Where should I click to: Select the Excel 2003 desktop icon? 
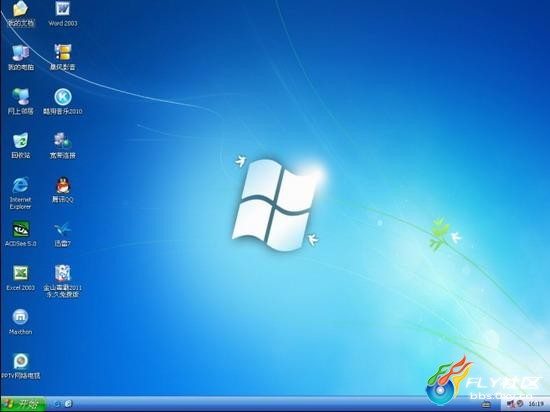[x=21, y=278]
